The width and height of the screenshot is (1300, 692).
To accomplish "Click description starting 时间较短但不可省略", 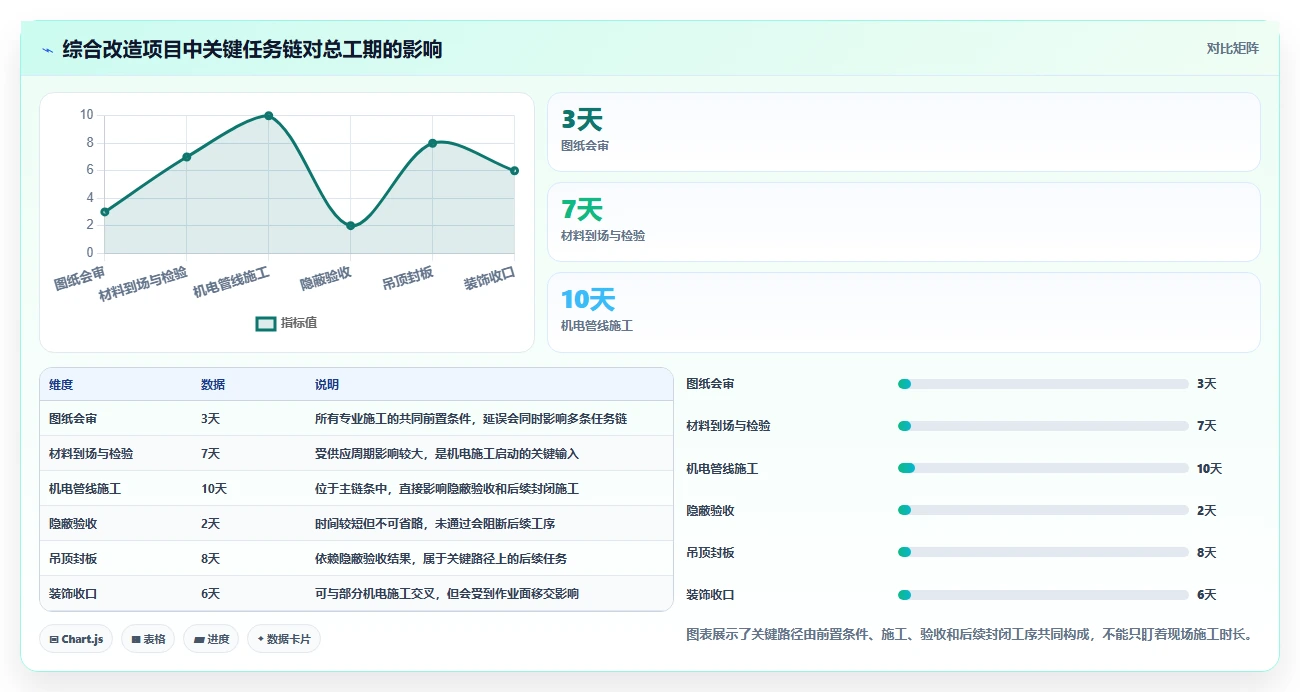I will click(x=435, y=524).
